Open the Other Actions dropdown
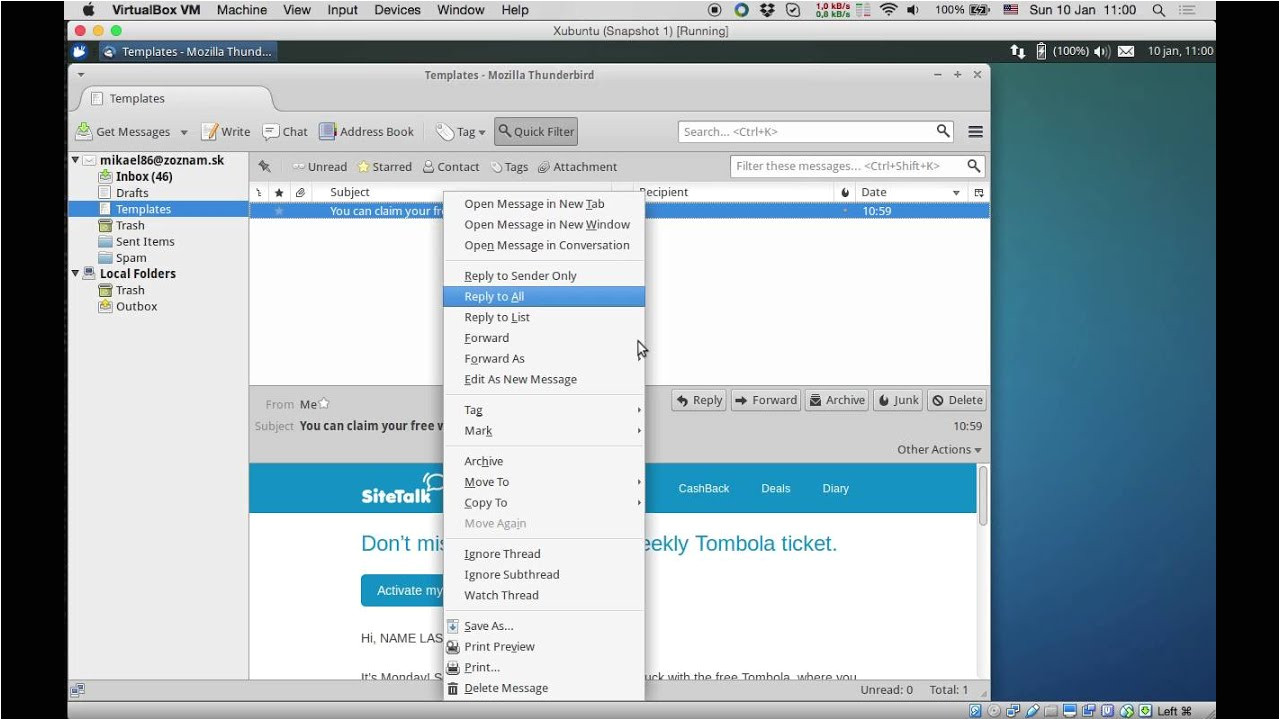 click(x=939, y=450)
